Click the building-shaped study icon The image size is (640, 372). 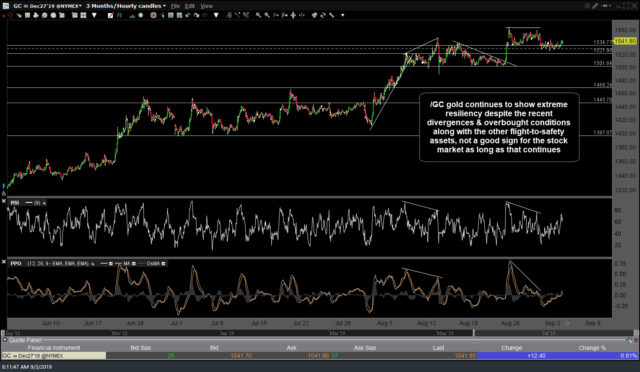coord(228,15)
